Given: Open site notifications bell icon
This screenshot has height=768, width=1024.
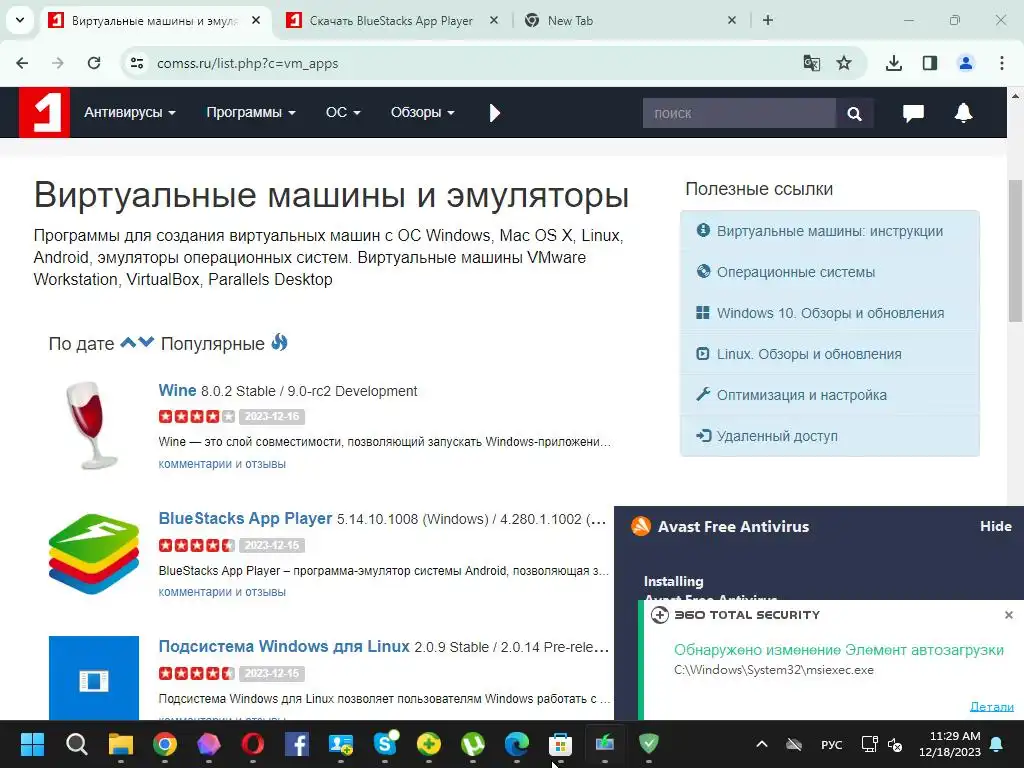Looking at the screenshot, I should click(x=963, y=112).
